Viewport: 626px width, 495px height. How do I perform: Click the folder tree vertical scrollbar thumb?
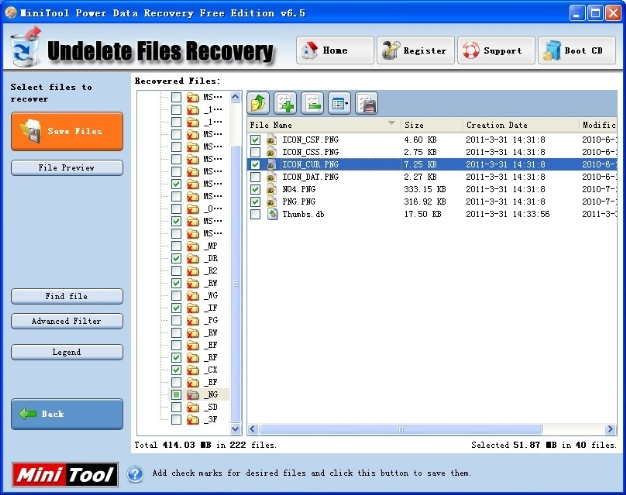click(236, 284)
